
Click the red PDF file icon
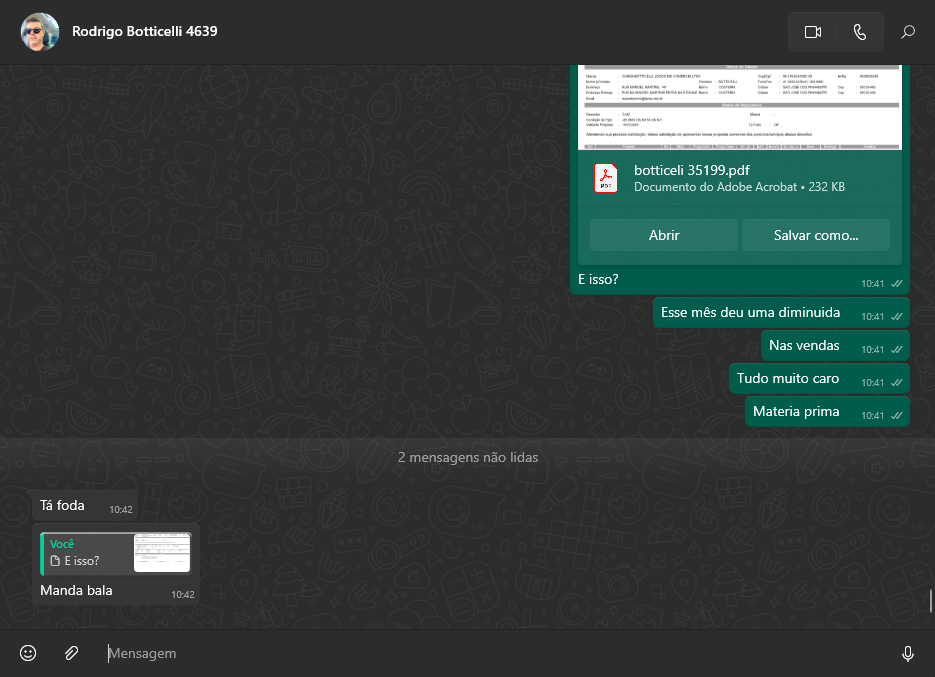[x=606, y=178]
